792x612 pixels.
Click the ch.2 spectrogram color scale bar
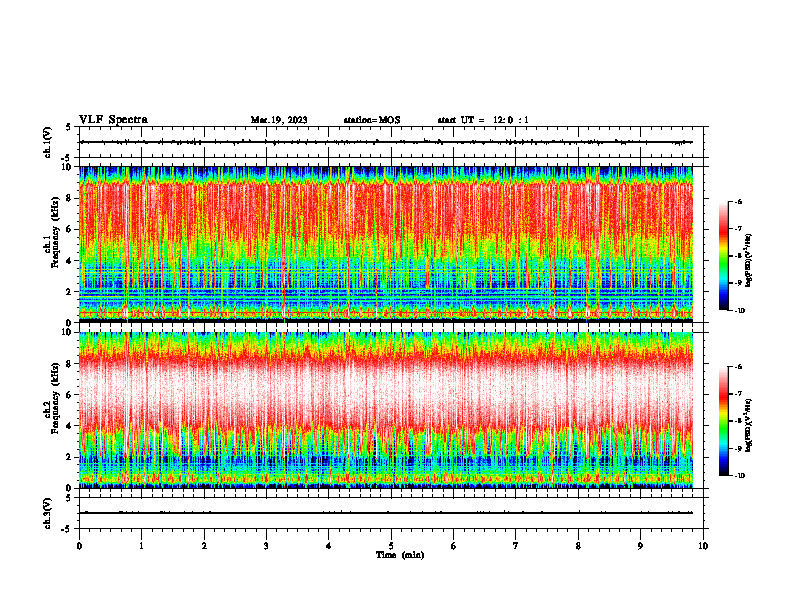point(723,421)
